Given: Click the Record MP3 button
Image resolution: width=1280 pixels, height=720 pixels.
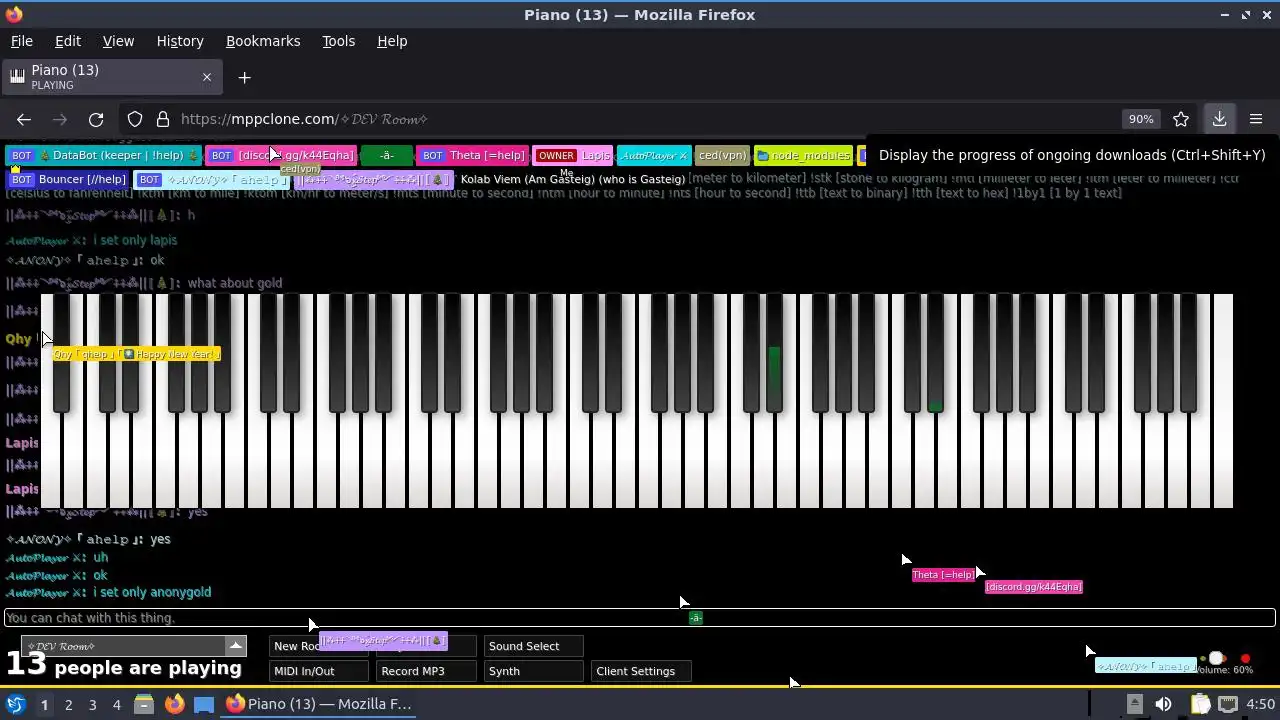Looking at the screenshot, I should pyautogui.click(x=426, y=671).
